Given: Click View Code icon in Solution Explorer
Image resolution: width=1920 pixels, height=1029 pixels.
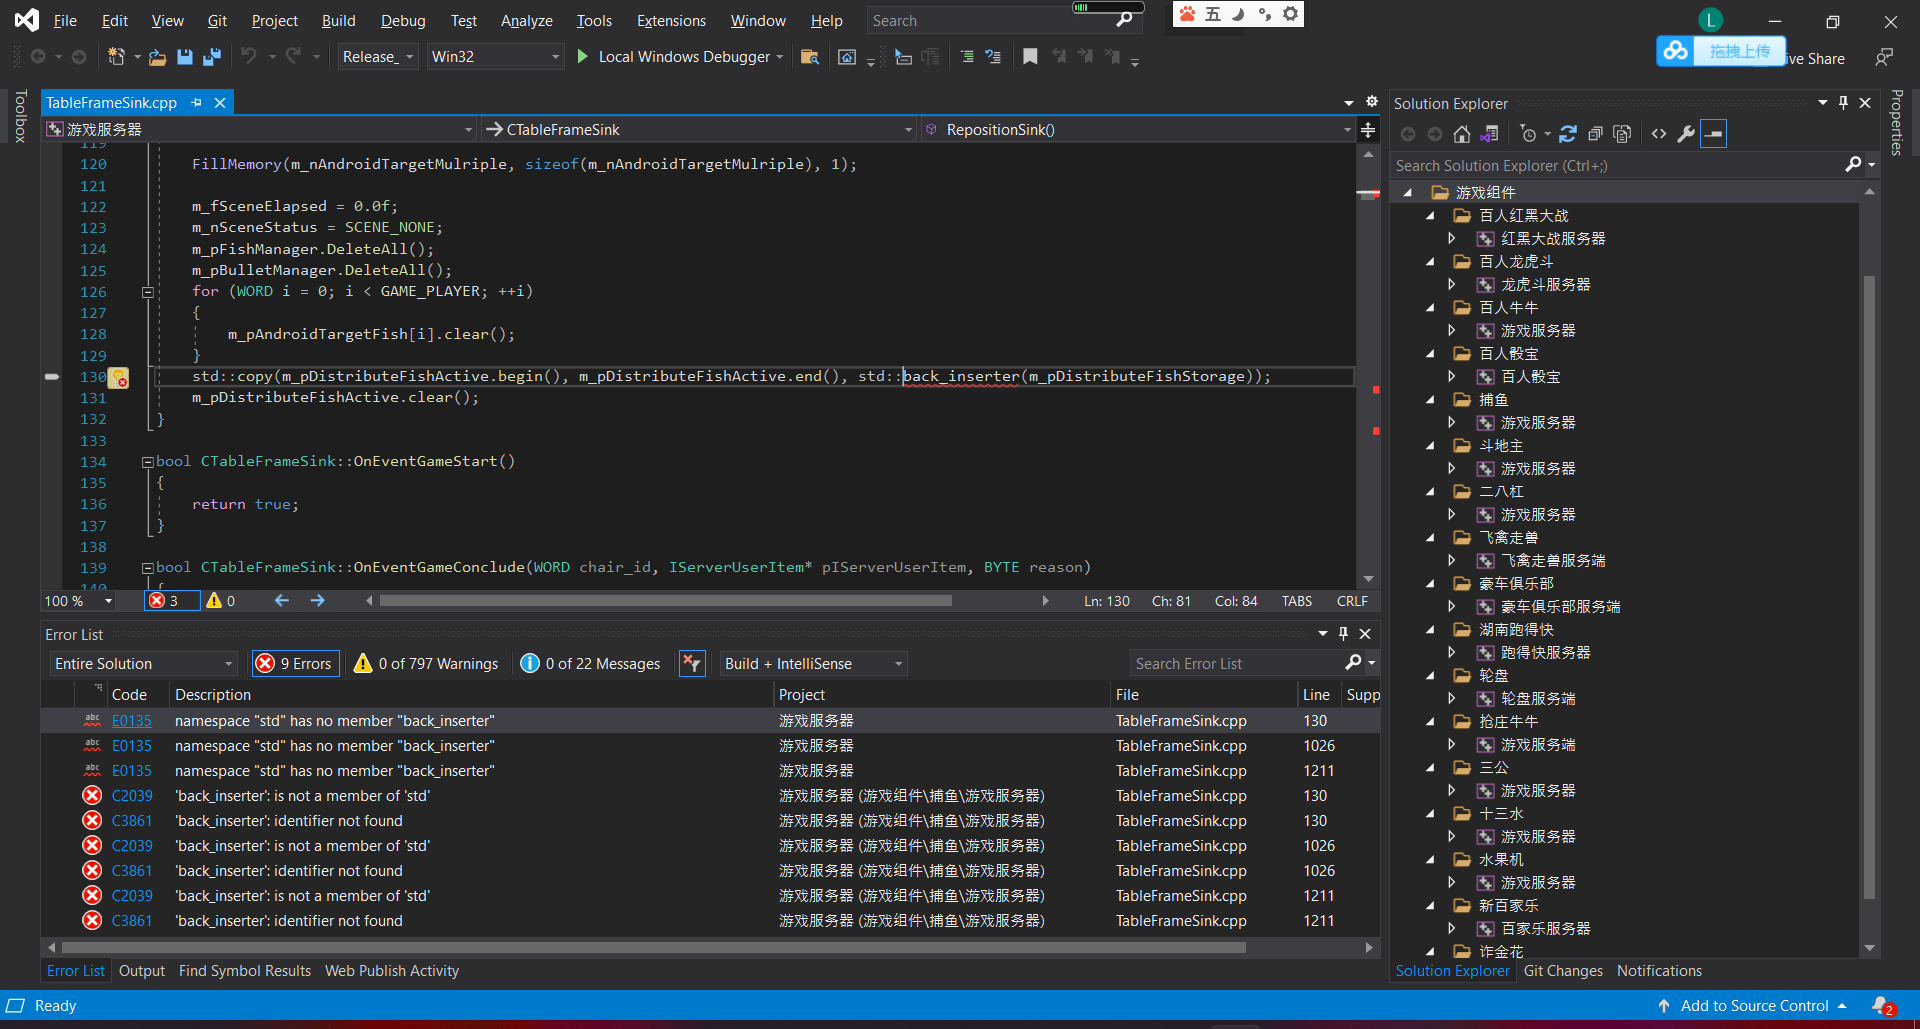Looking at the screenshot, I should pyautogui.click(x=1659, y=134).
